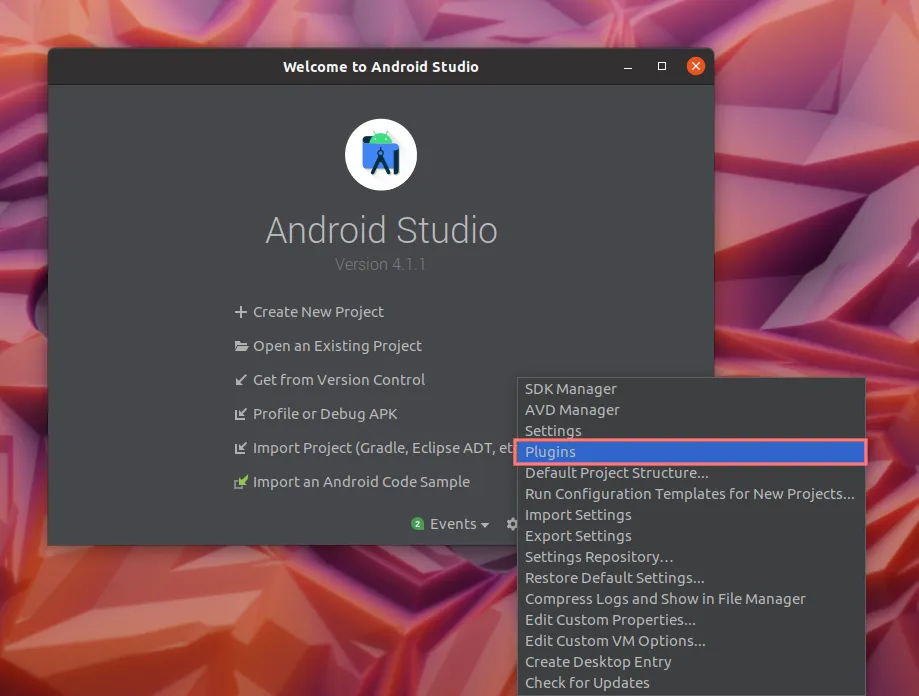Click the folder icon beside Open an Existing Project
This screenshot has width=919, height=696.
point(241,346)
